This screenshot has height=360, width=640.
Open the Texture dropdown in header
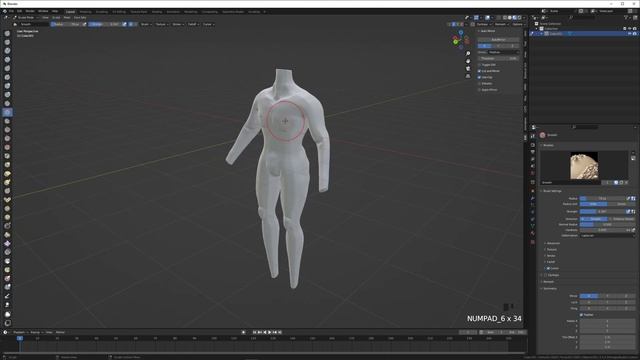click(x=162, y=24)
